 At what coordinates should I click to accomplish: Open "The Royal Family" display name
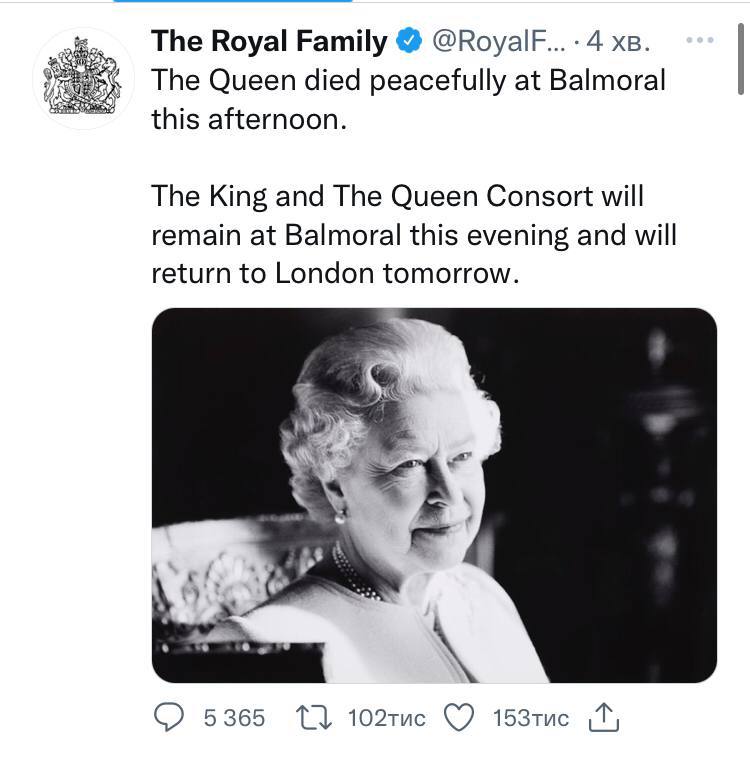point(269,41)
